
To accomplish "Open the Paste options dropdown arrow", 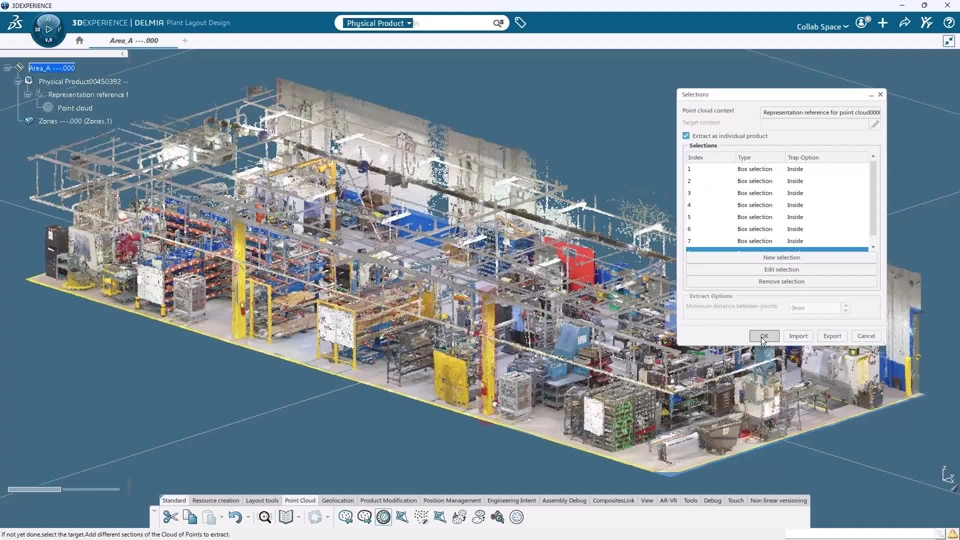I will pyautogui.click(x=221, y=517).
